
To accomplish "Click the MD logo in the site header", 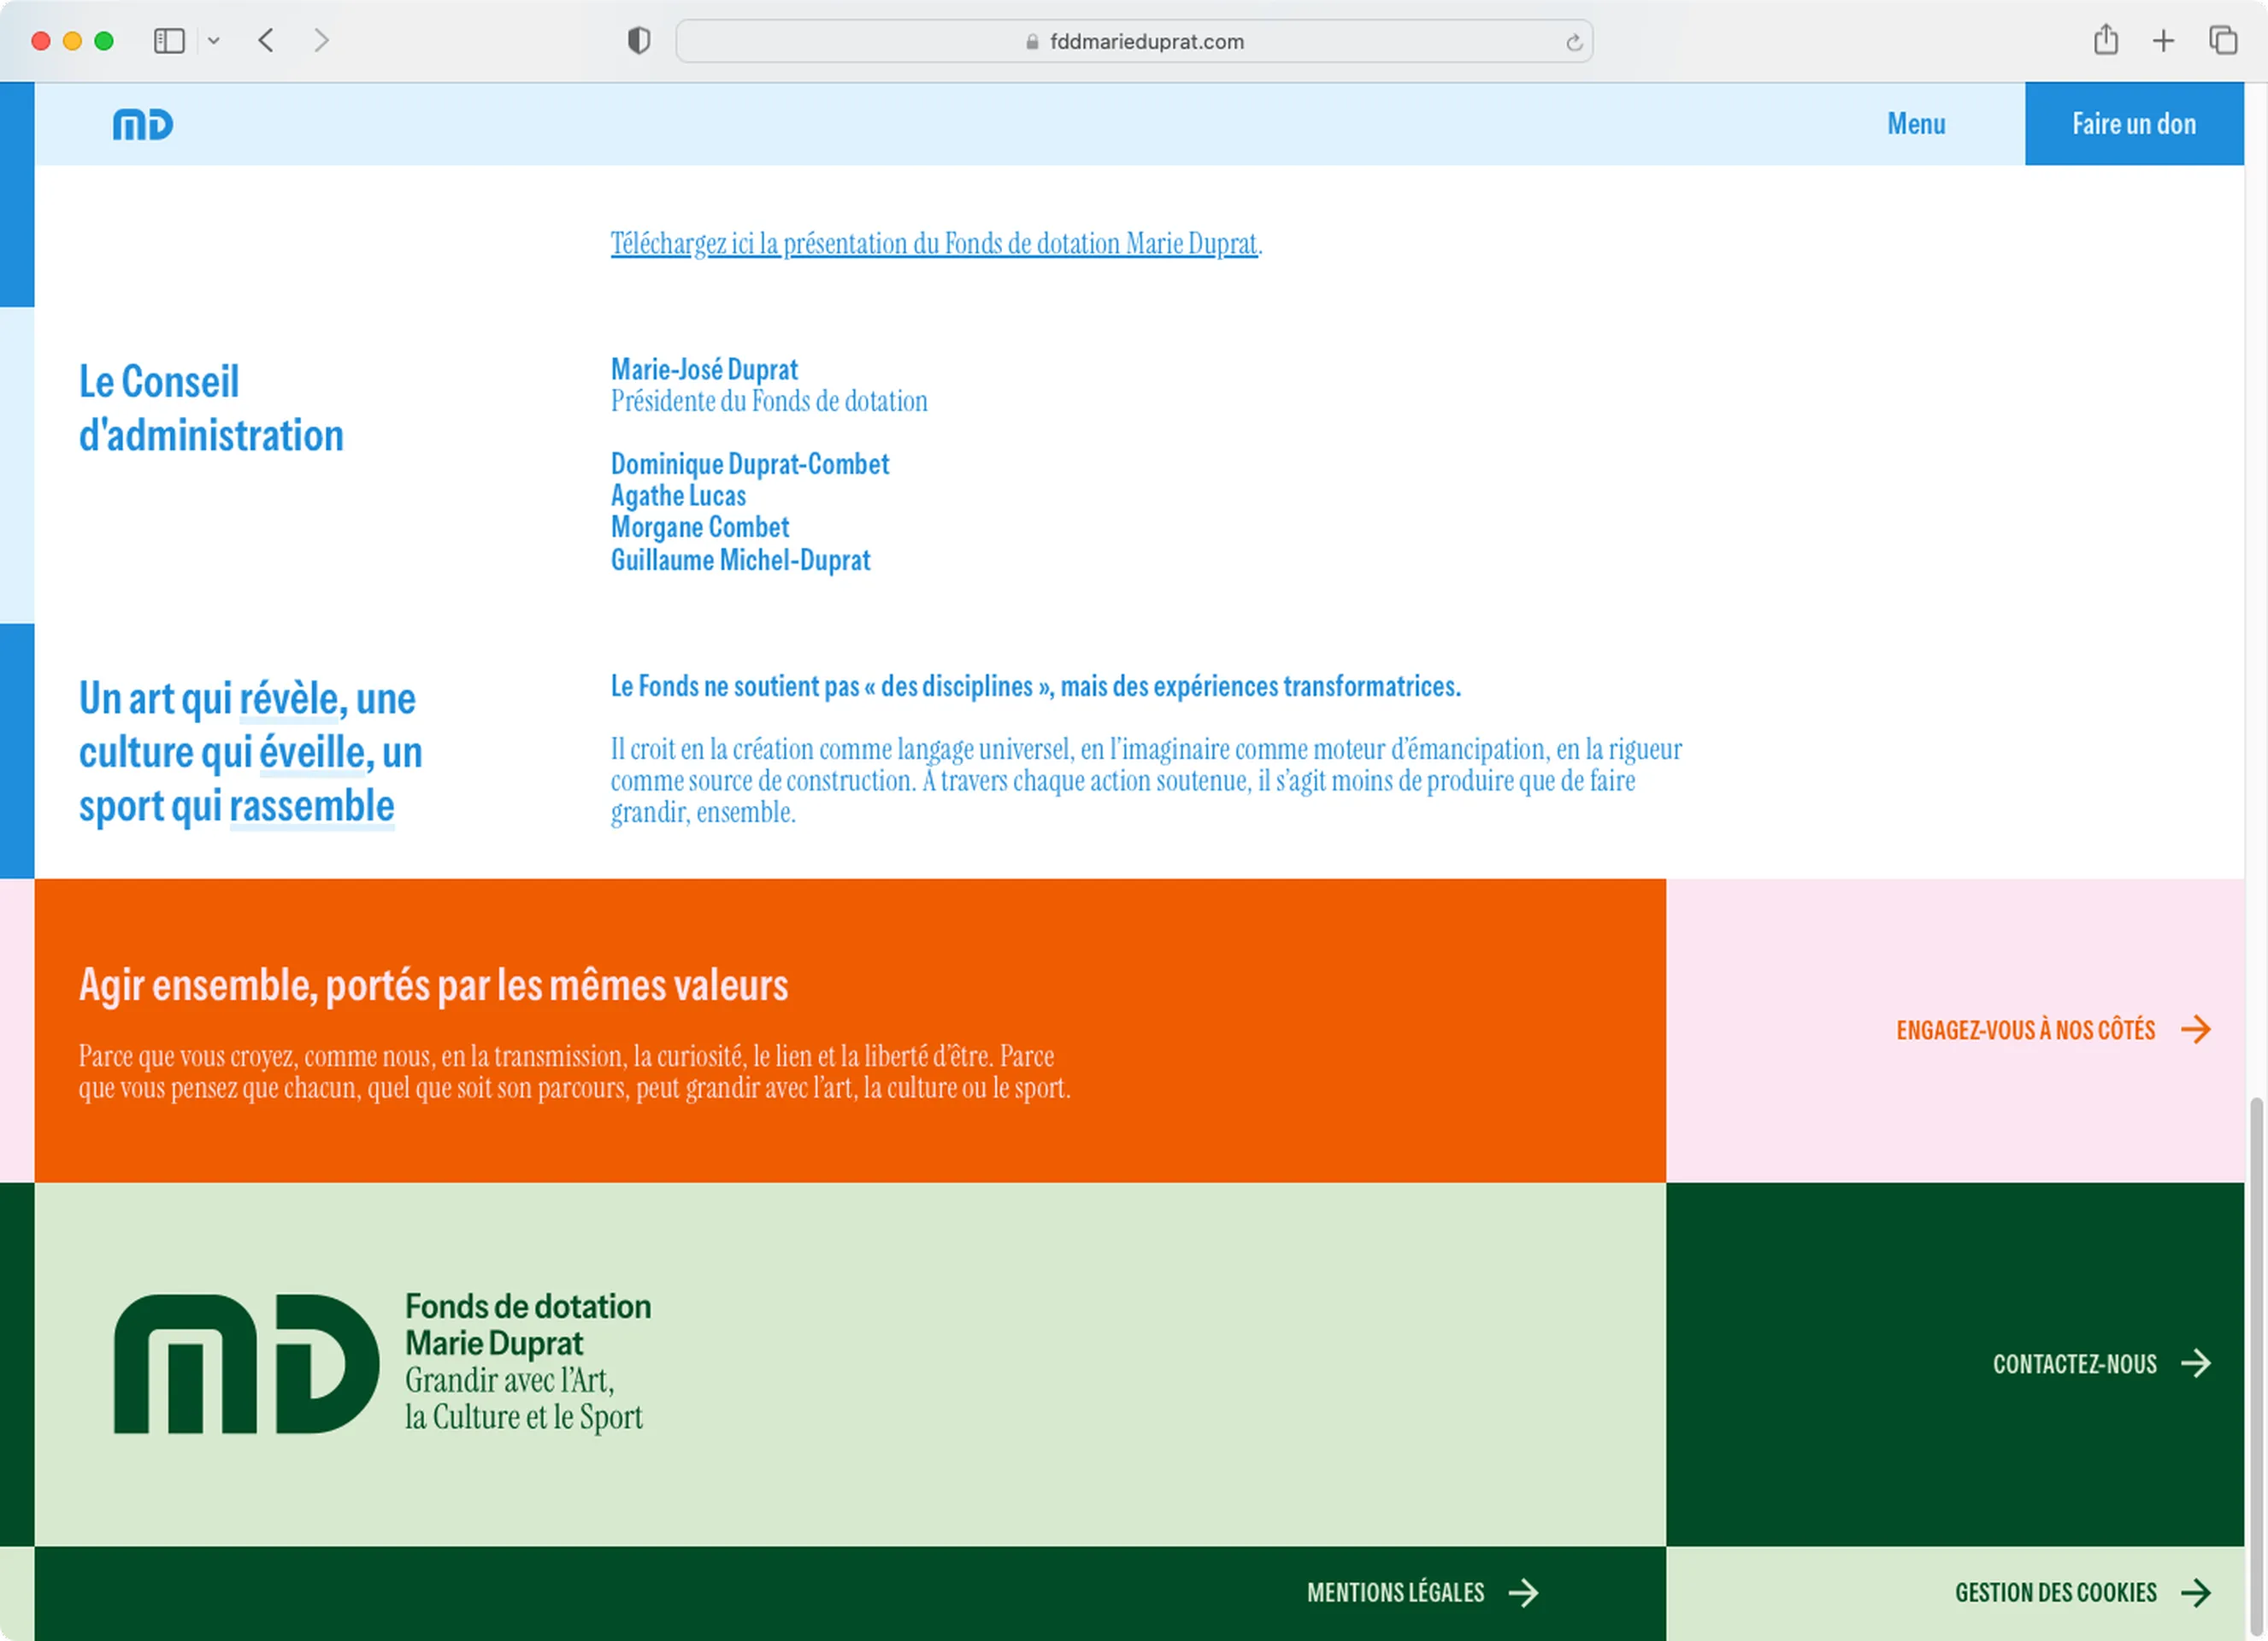I will click(x=143, y=125).
